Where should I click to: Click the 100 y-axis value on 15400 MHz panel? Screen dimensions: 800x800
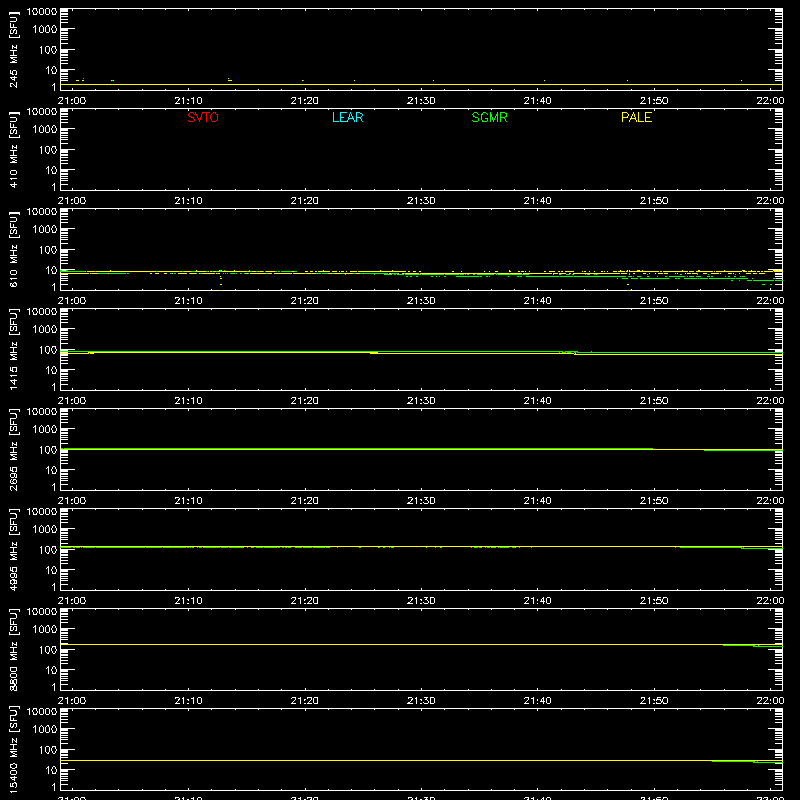click(48, 750)
